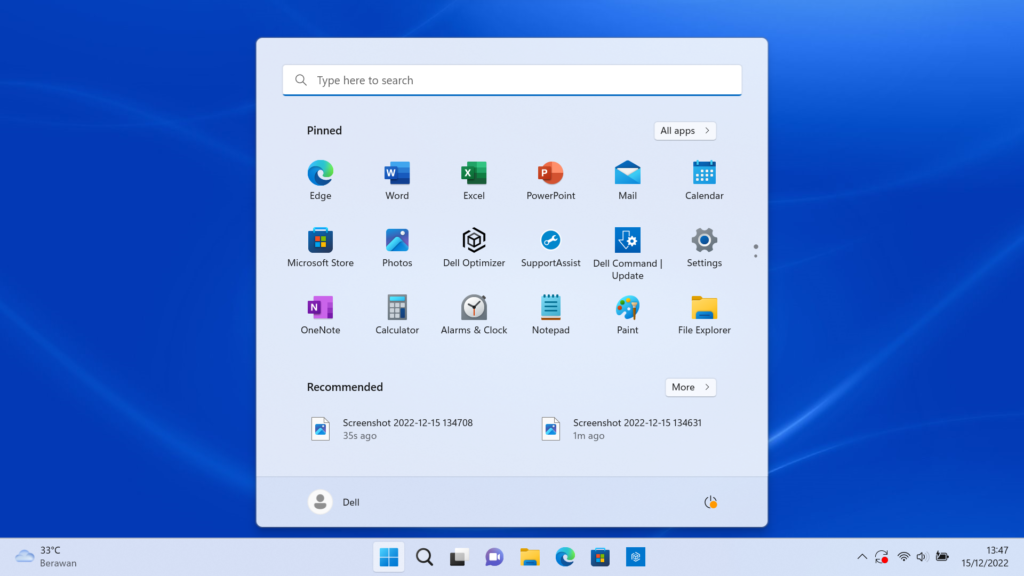Click the Start button on taskbar
1024x576 pixels.
click(x=389, y=557)
